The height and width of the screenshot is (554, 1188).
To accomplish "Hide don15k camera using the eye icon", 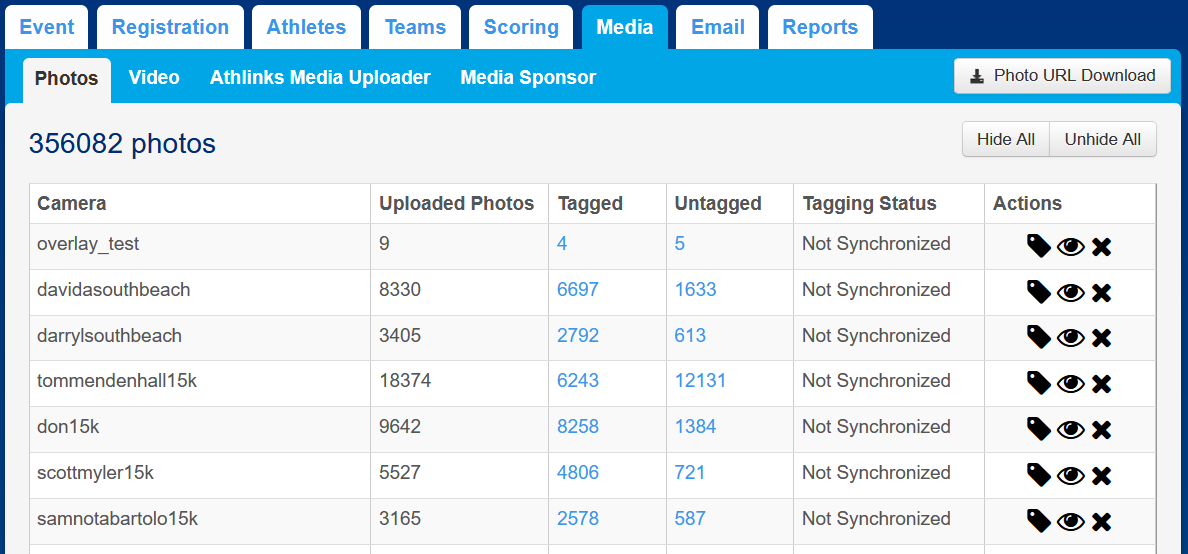I will (1070, 430).
